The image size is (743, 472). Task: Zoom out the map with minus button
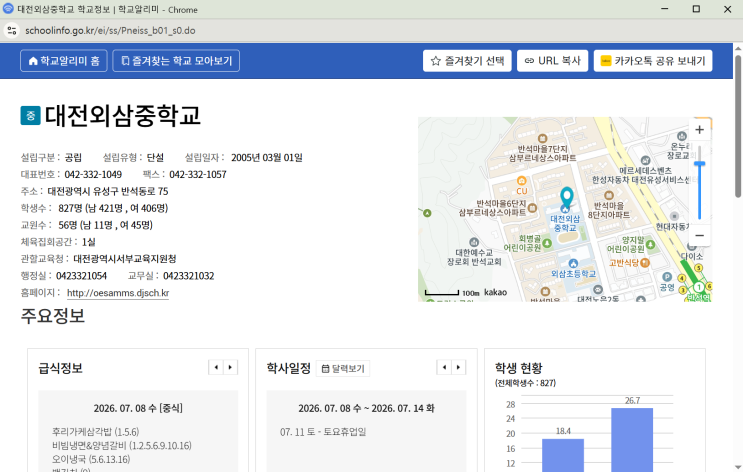click(x=699, y=236)
